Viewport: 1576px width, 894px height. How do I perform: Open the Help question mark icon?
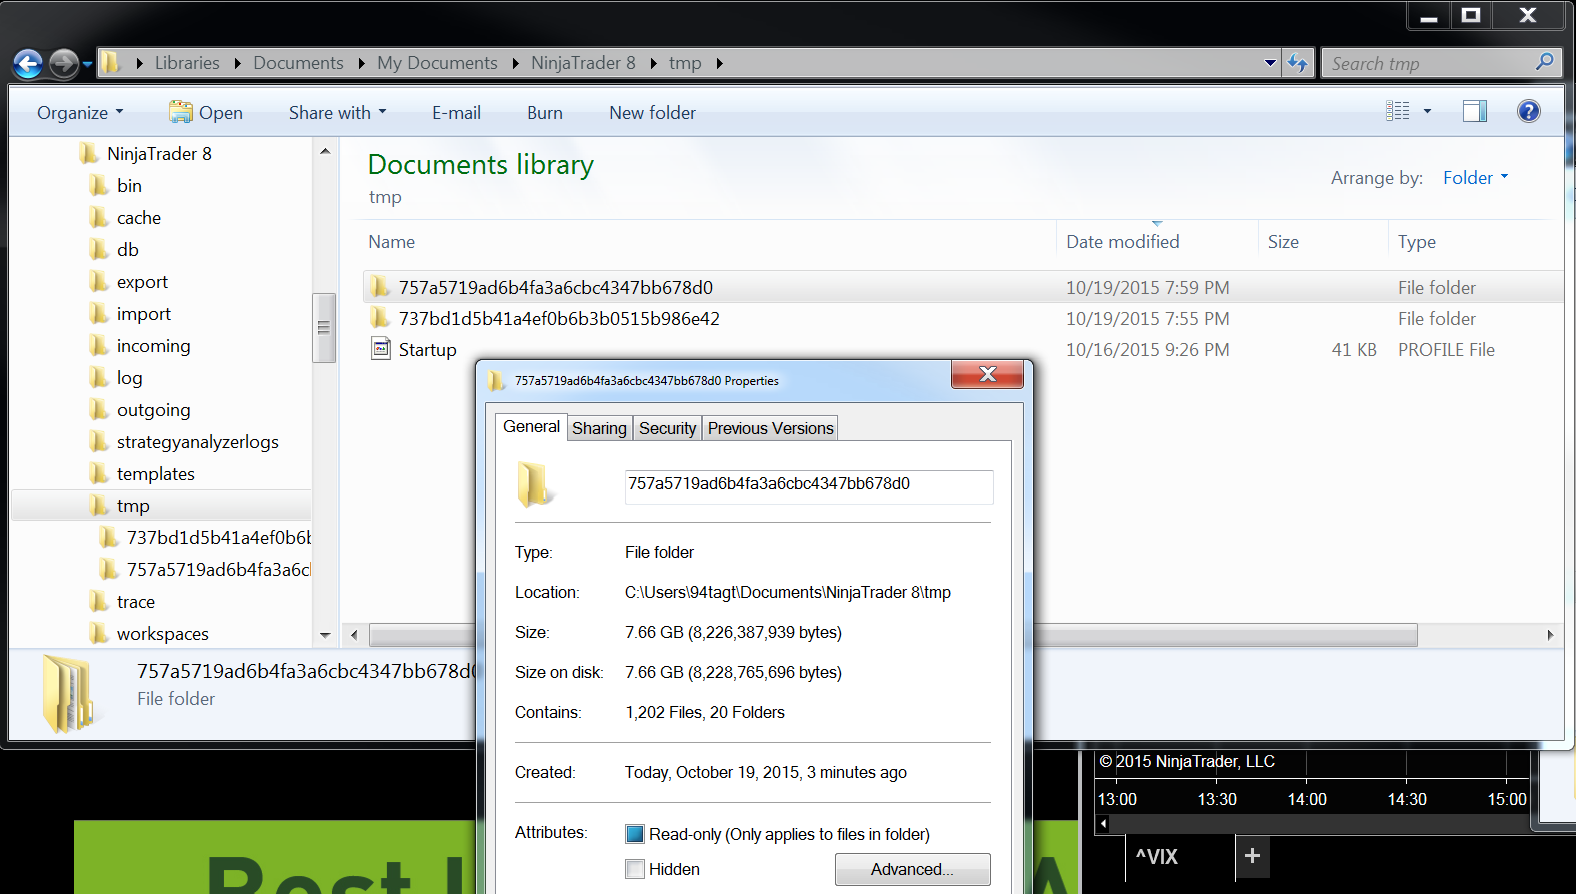pos(1529,111)
